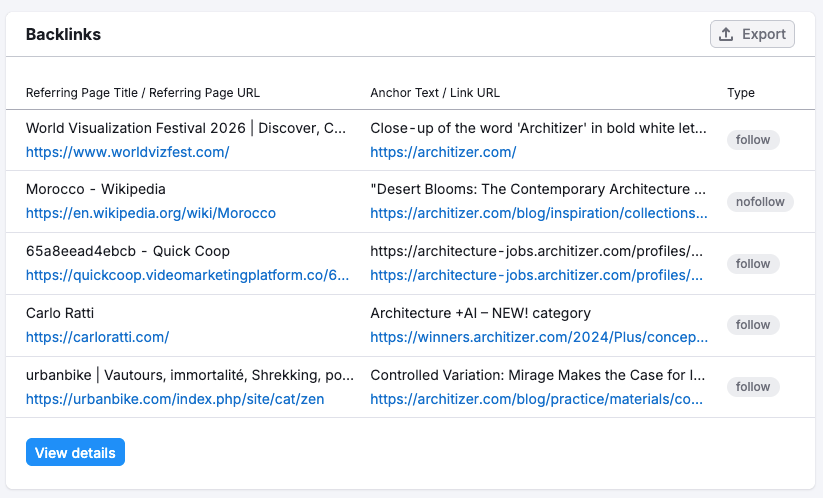Open the architecture-jobs.architizer.com profiles link URL
The height and width of the screenshot is (498, 823).
click(538, 275)
